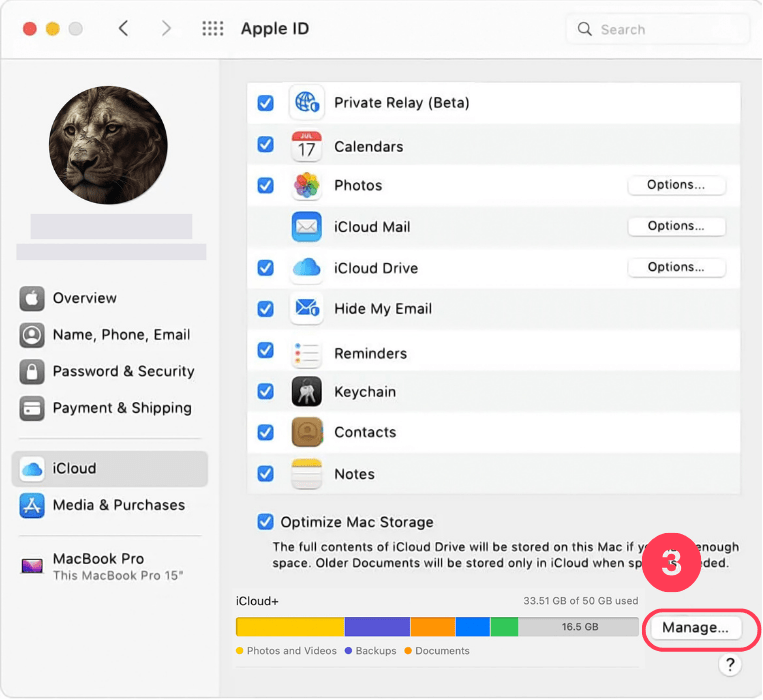This screenshot has width=763, height=700.
Task: Click the Media & Purchases App Store icon
Action: pos(32,505)
